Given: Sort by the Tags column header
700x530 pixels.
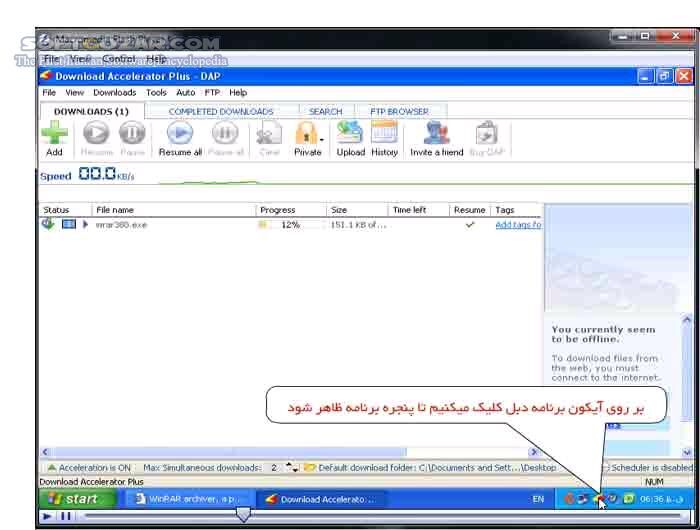Looking at the screenshot, I should tap(517, 210).
